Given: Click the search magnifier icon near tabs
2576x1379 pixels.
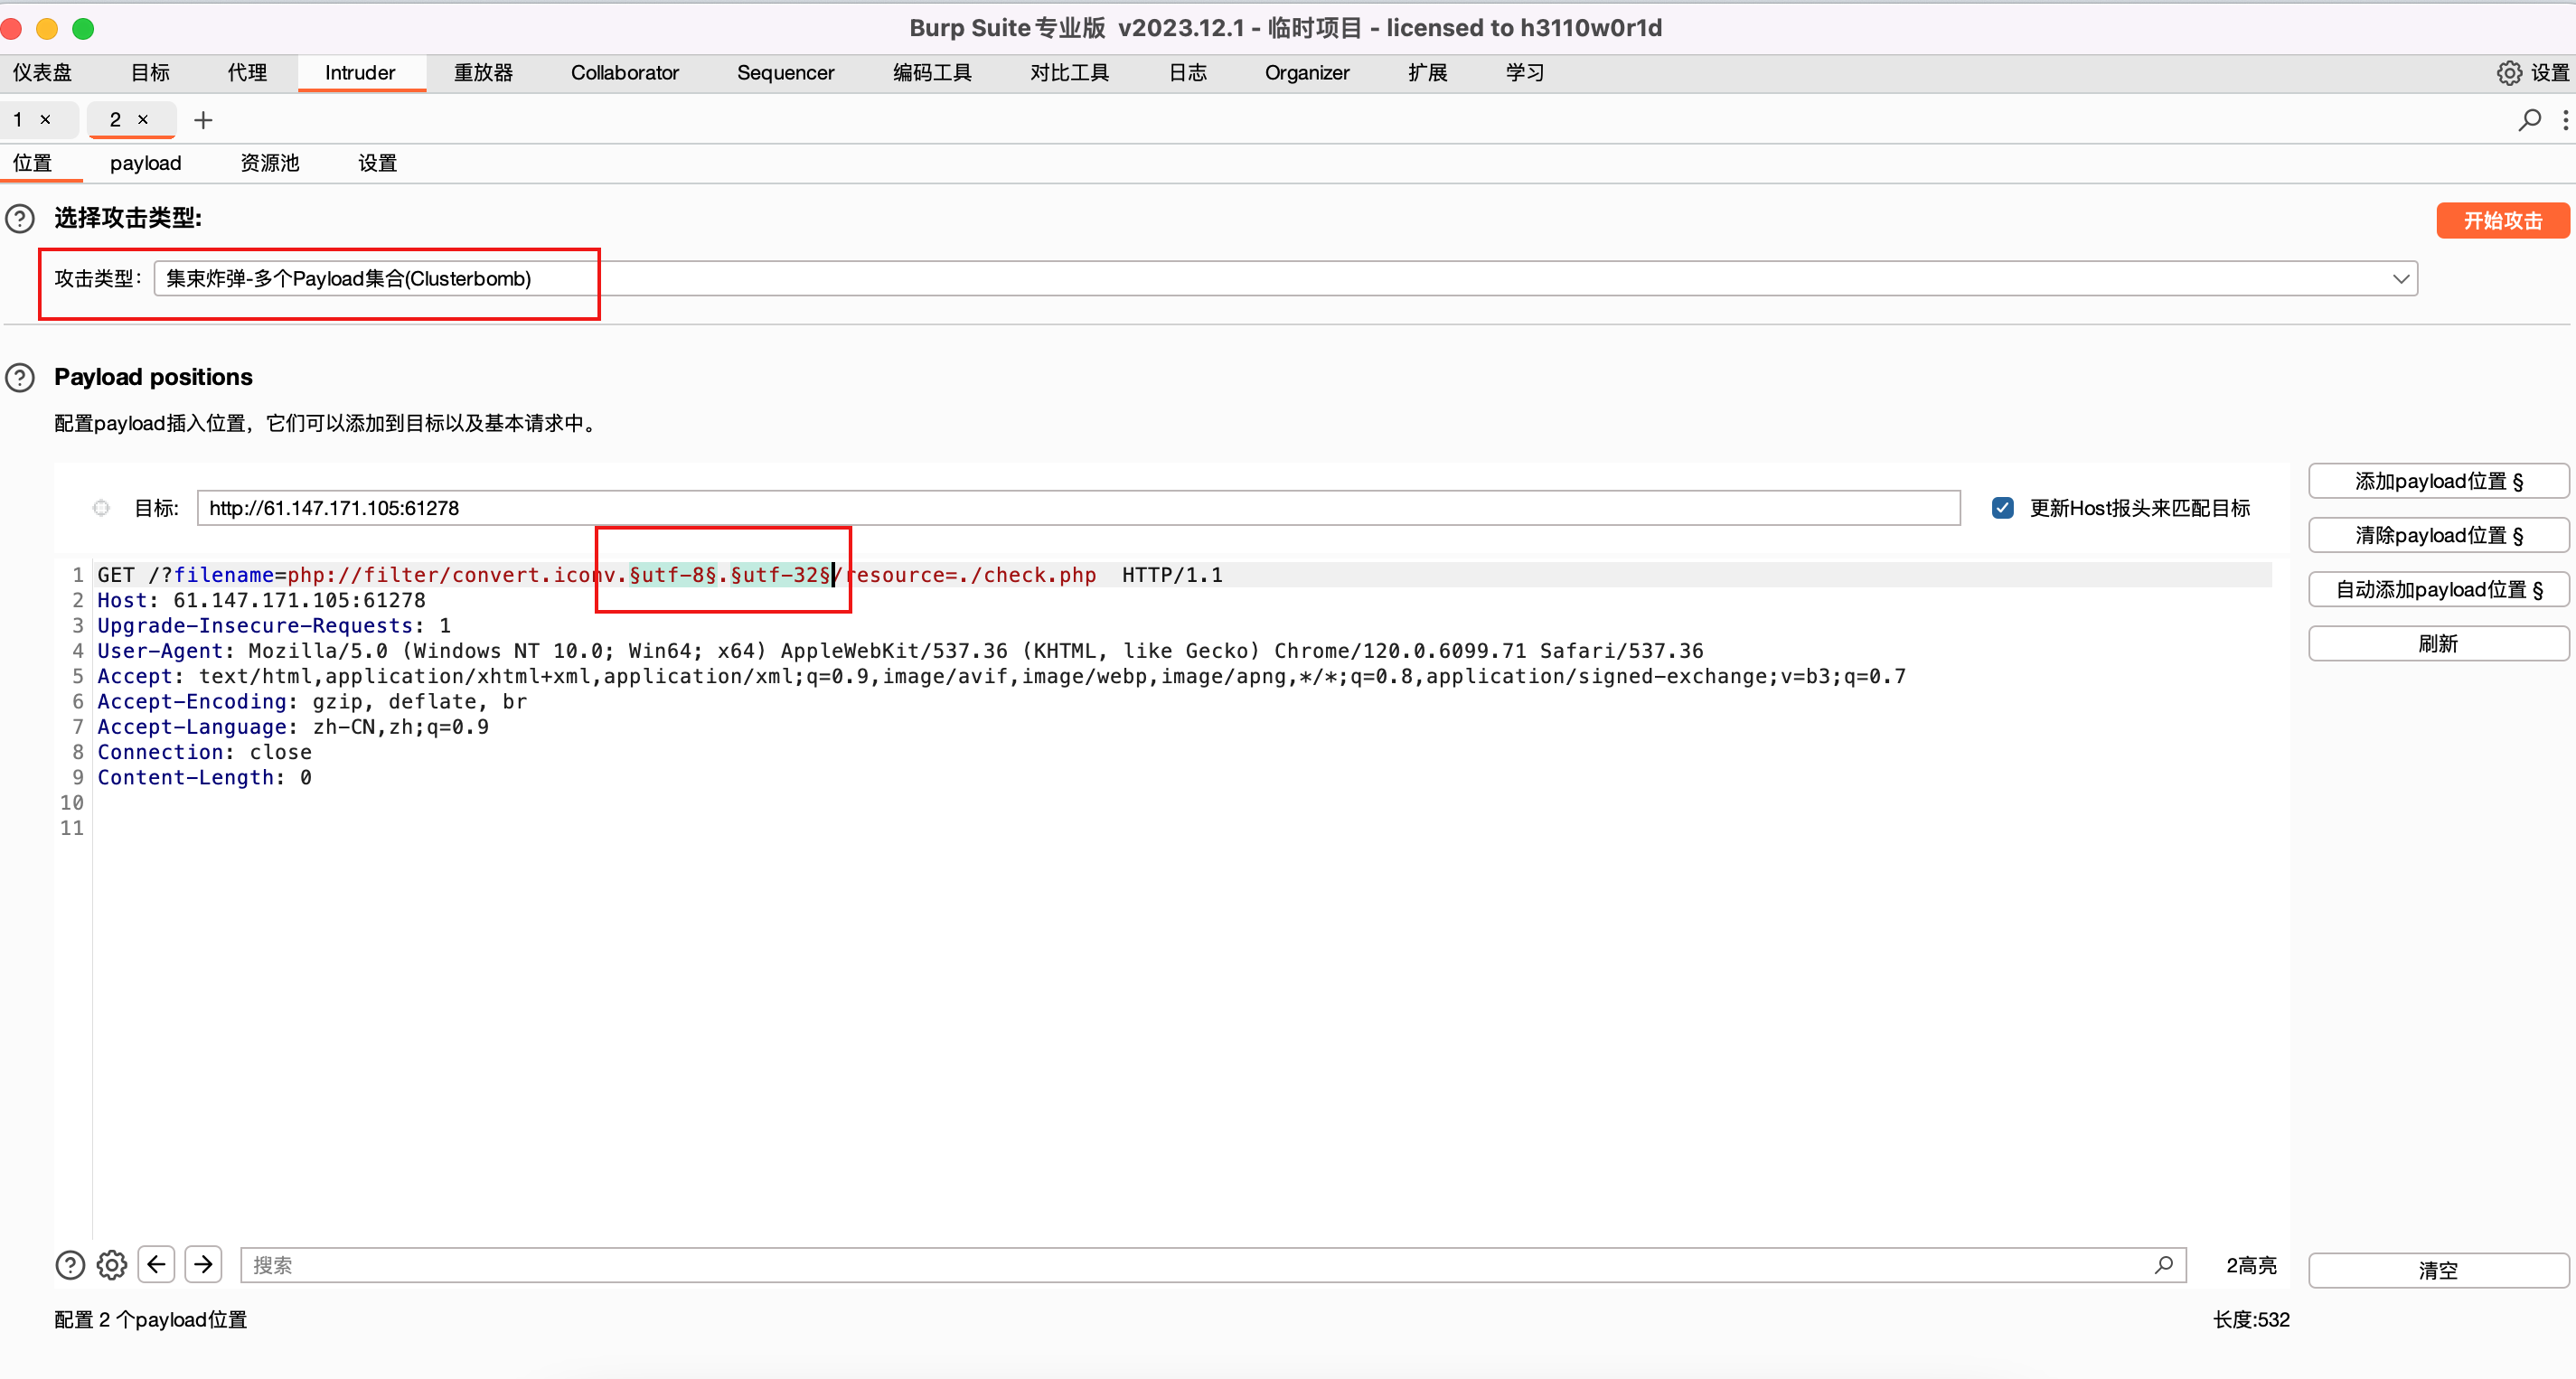Looking at the screenshot, I should [x=2529, y=120].
